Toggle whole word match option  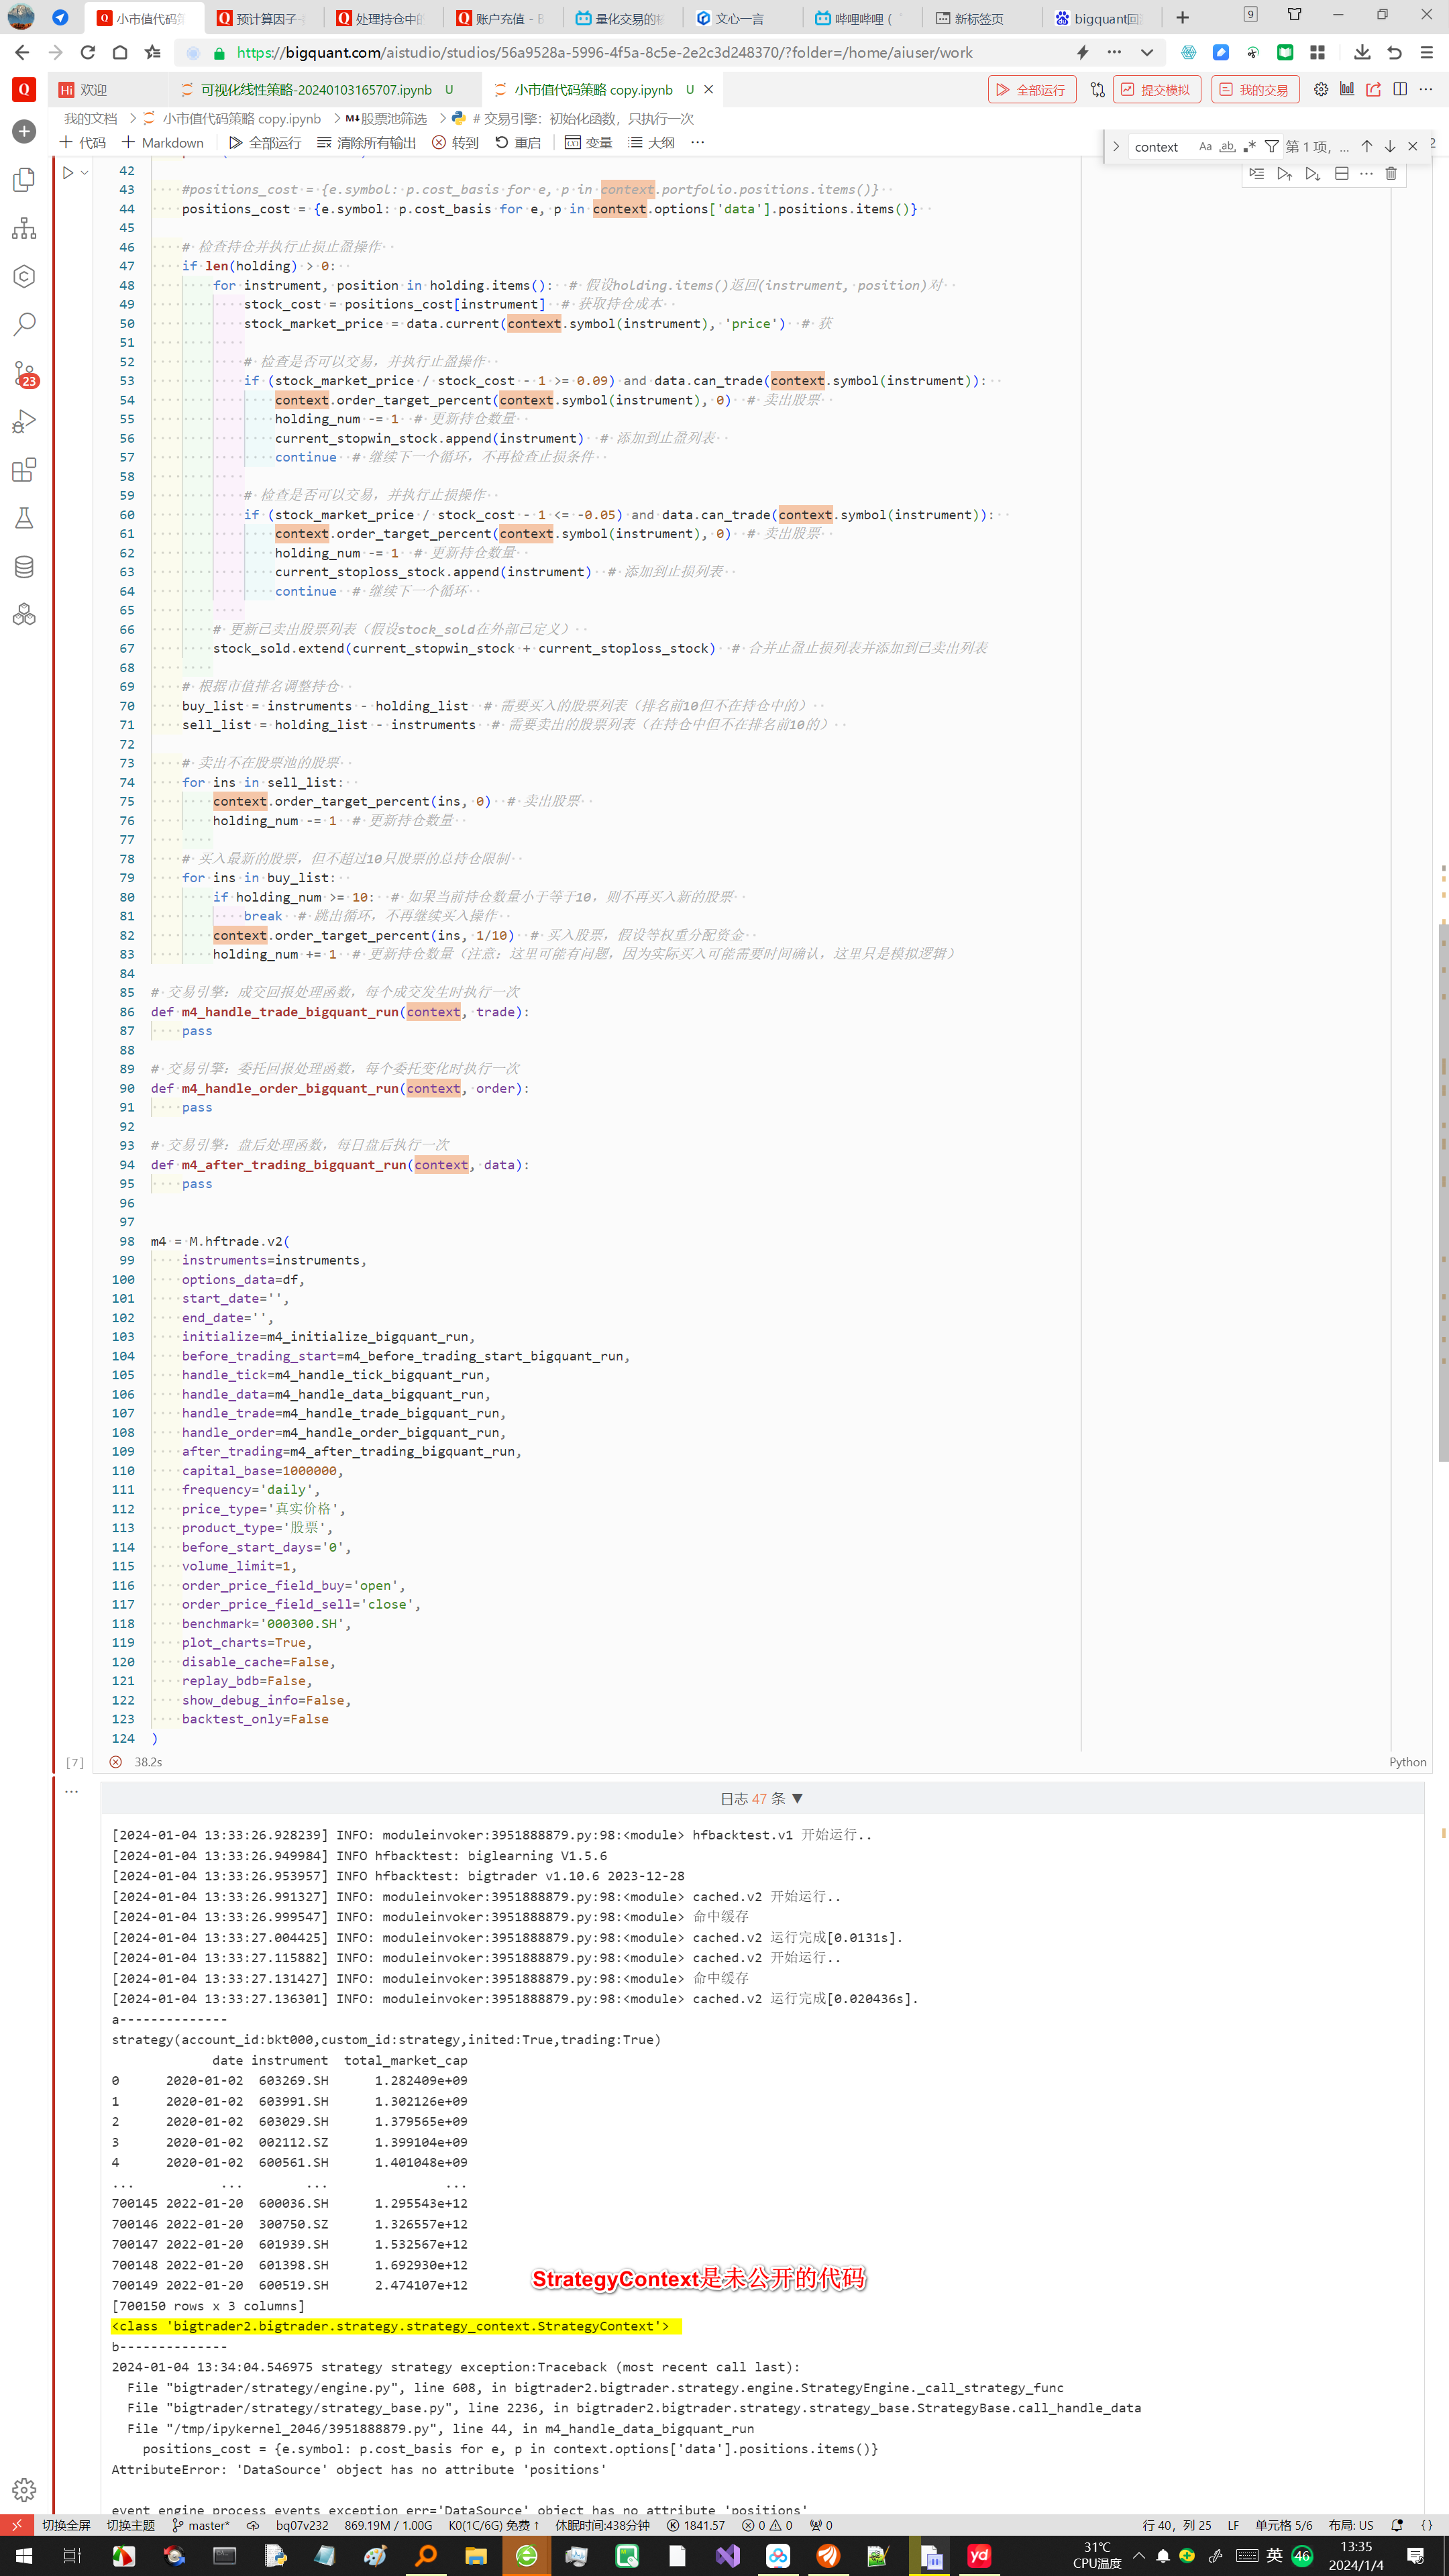coord(1227,147)
